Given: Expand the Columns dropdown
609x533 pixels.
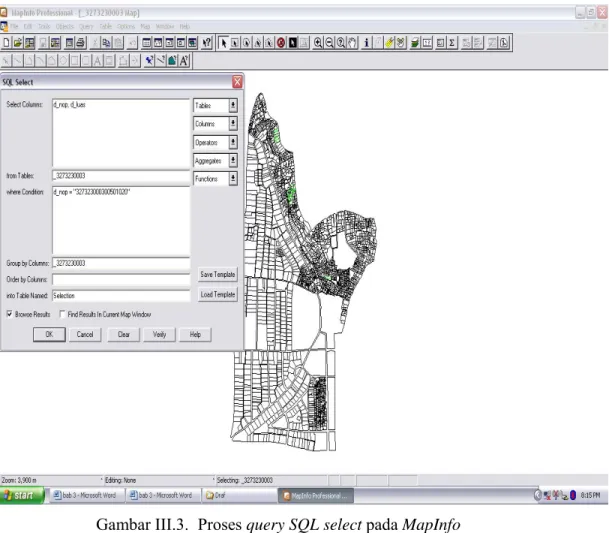Looking at the screenshot, I should tap(233, 124).
